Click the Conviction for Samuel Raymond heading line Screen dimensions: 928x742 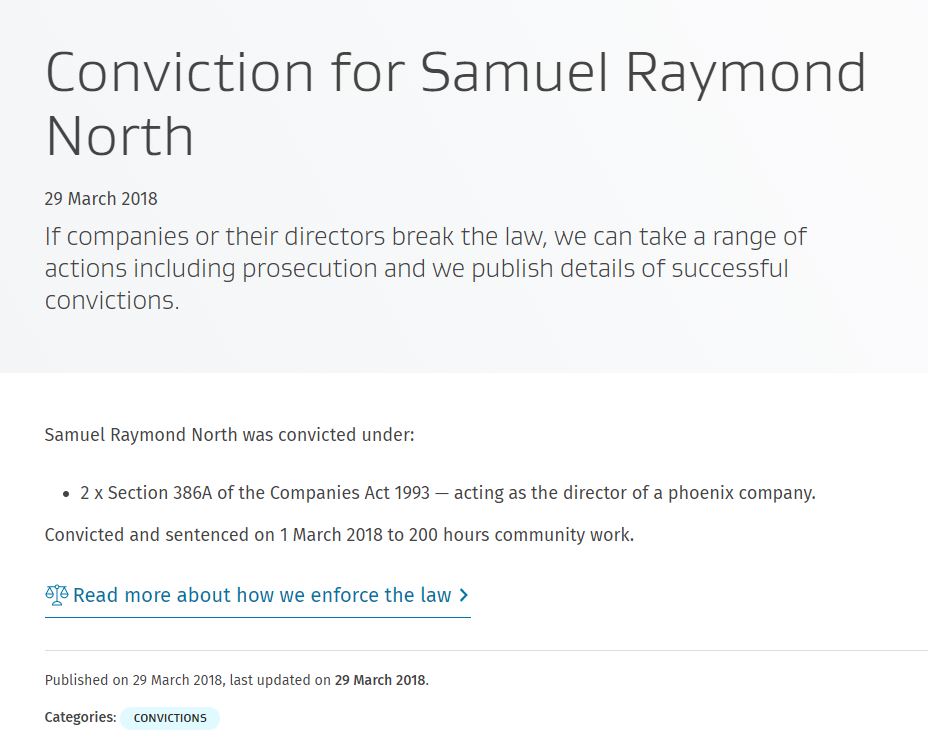(x=456, y=73)
